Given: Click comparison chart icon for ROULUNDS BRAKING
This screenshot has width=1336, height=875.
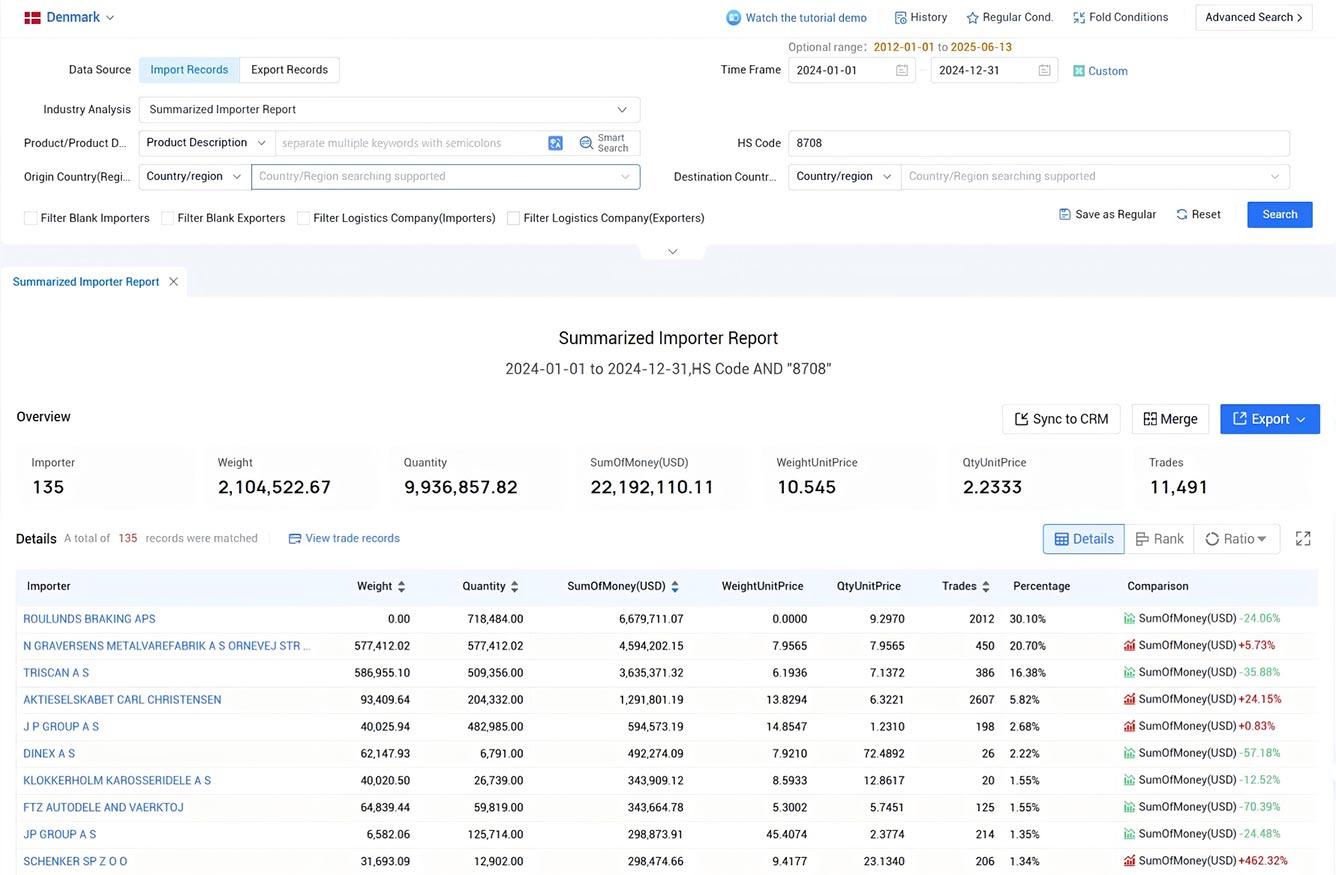Looking at the screenshot, I should click(1130, 619).
